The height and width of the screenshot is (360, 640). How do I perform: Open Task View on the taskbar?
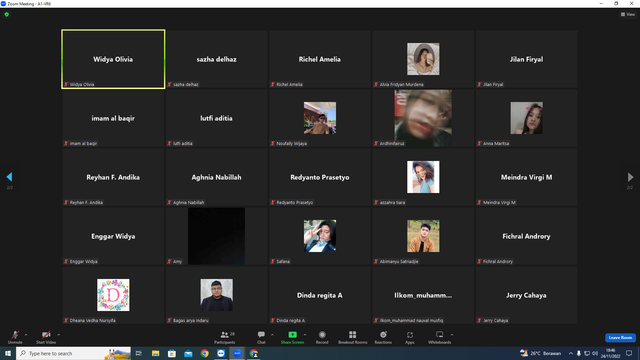click(139, 353)
